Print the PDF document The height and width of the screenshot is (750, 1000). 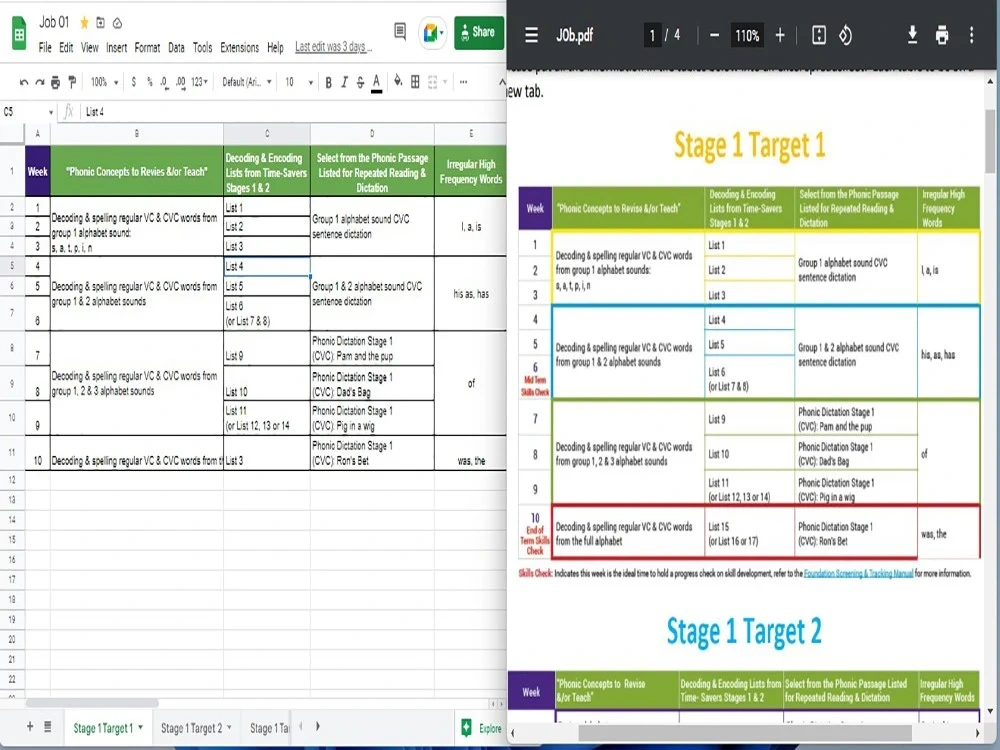click(942, 35)
